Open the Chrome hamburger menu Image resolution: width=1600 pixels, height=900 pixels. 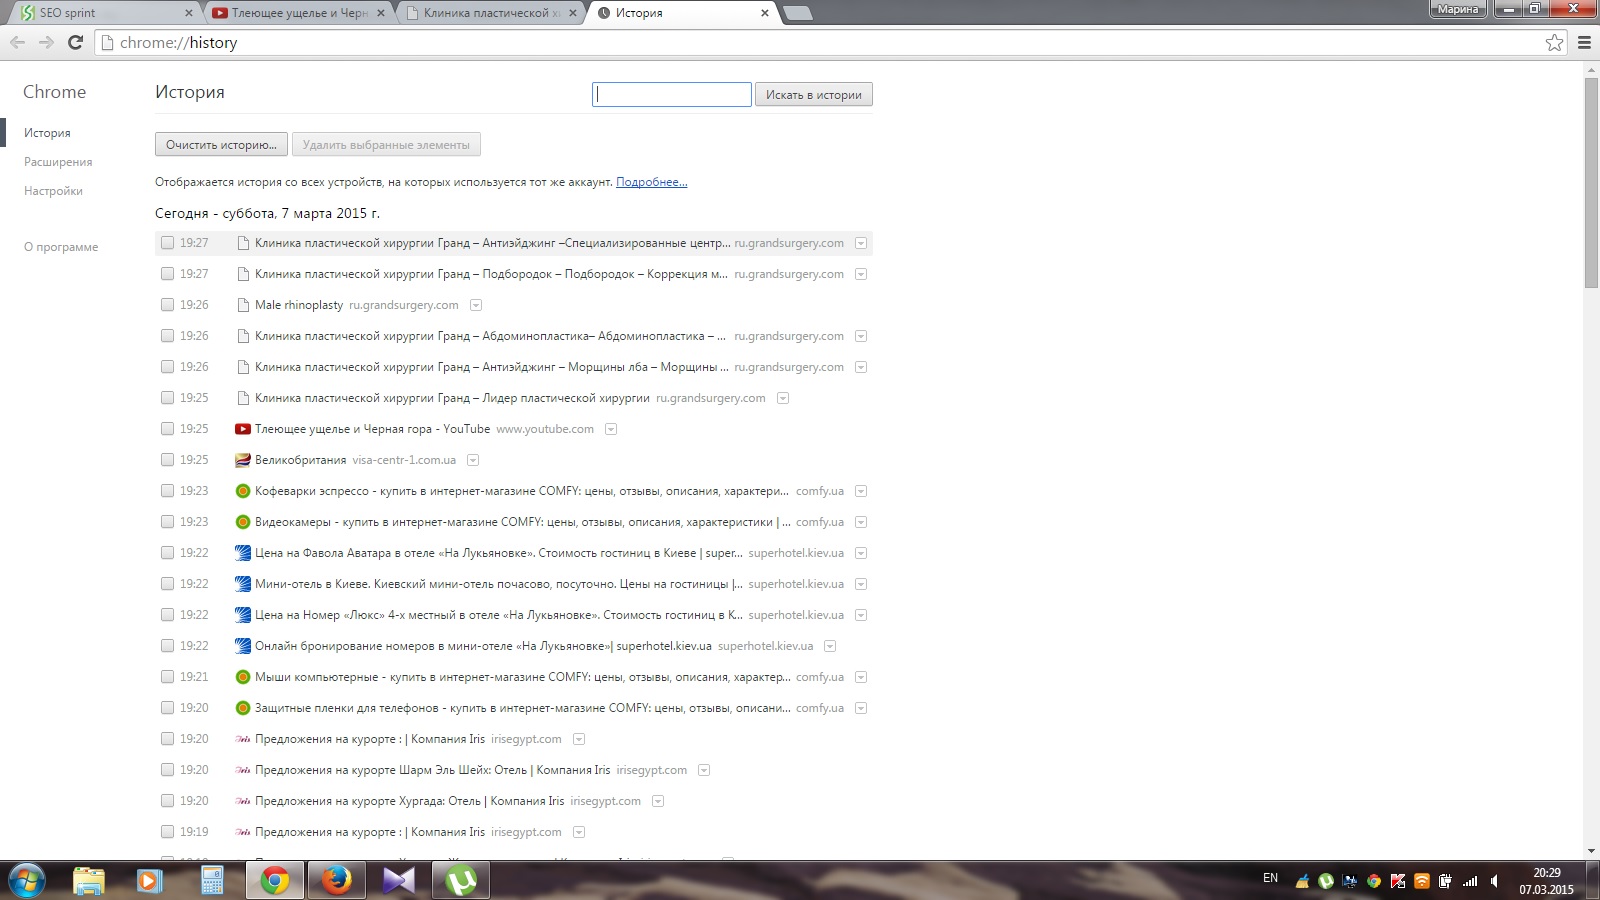point(1584,42)
